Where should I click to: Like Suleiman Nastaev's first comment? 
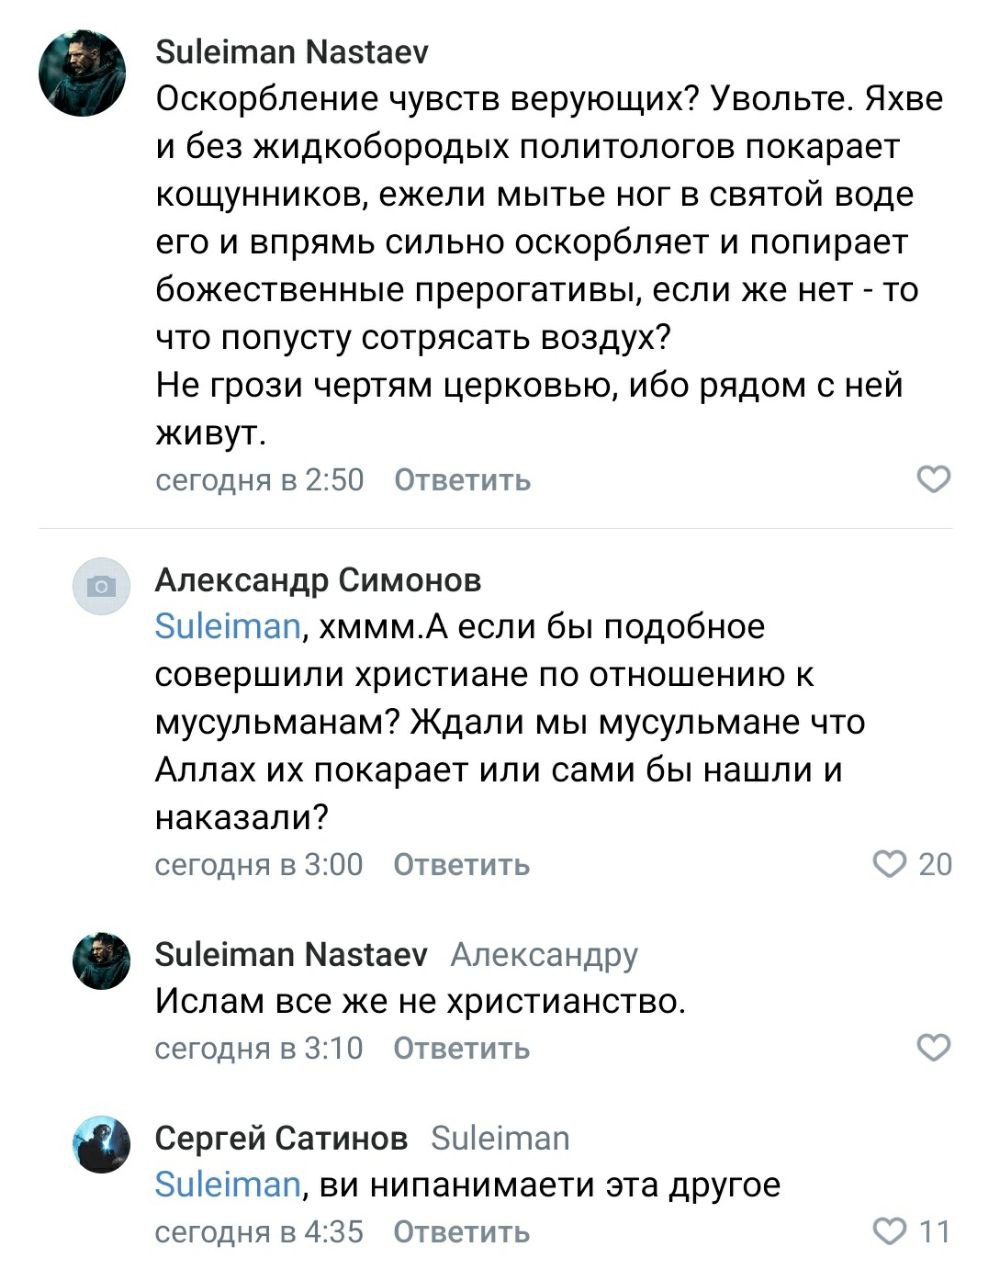click(933, 480)
